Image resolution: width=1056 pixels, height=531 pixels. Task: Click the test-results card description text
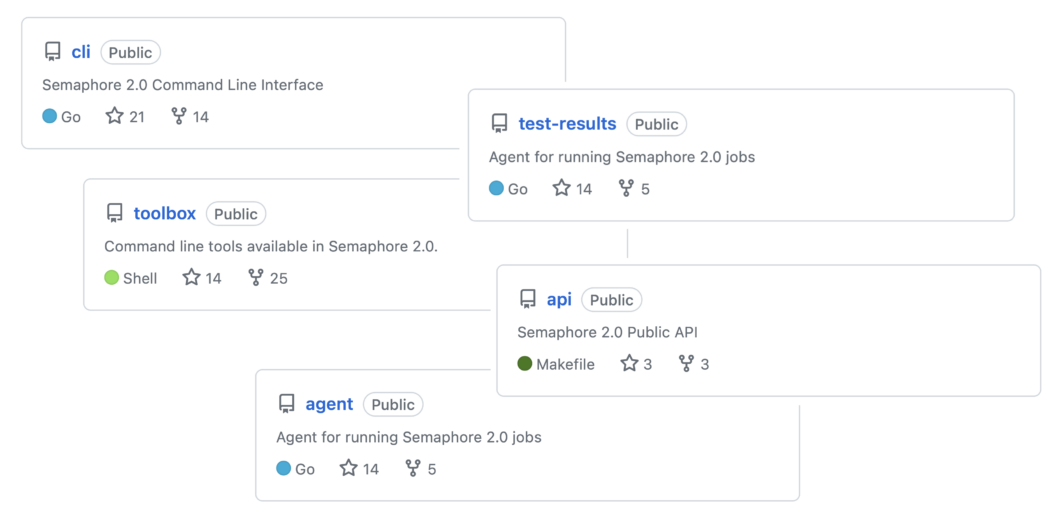622,157
